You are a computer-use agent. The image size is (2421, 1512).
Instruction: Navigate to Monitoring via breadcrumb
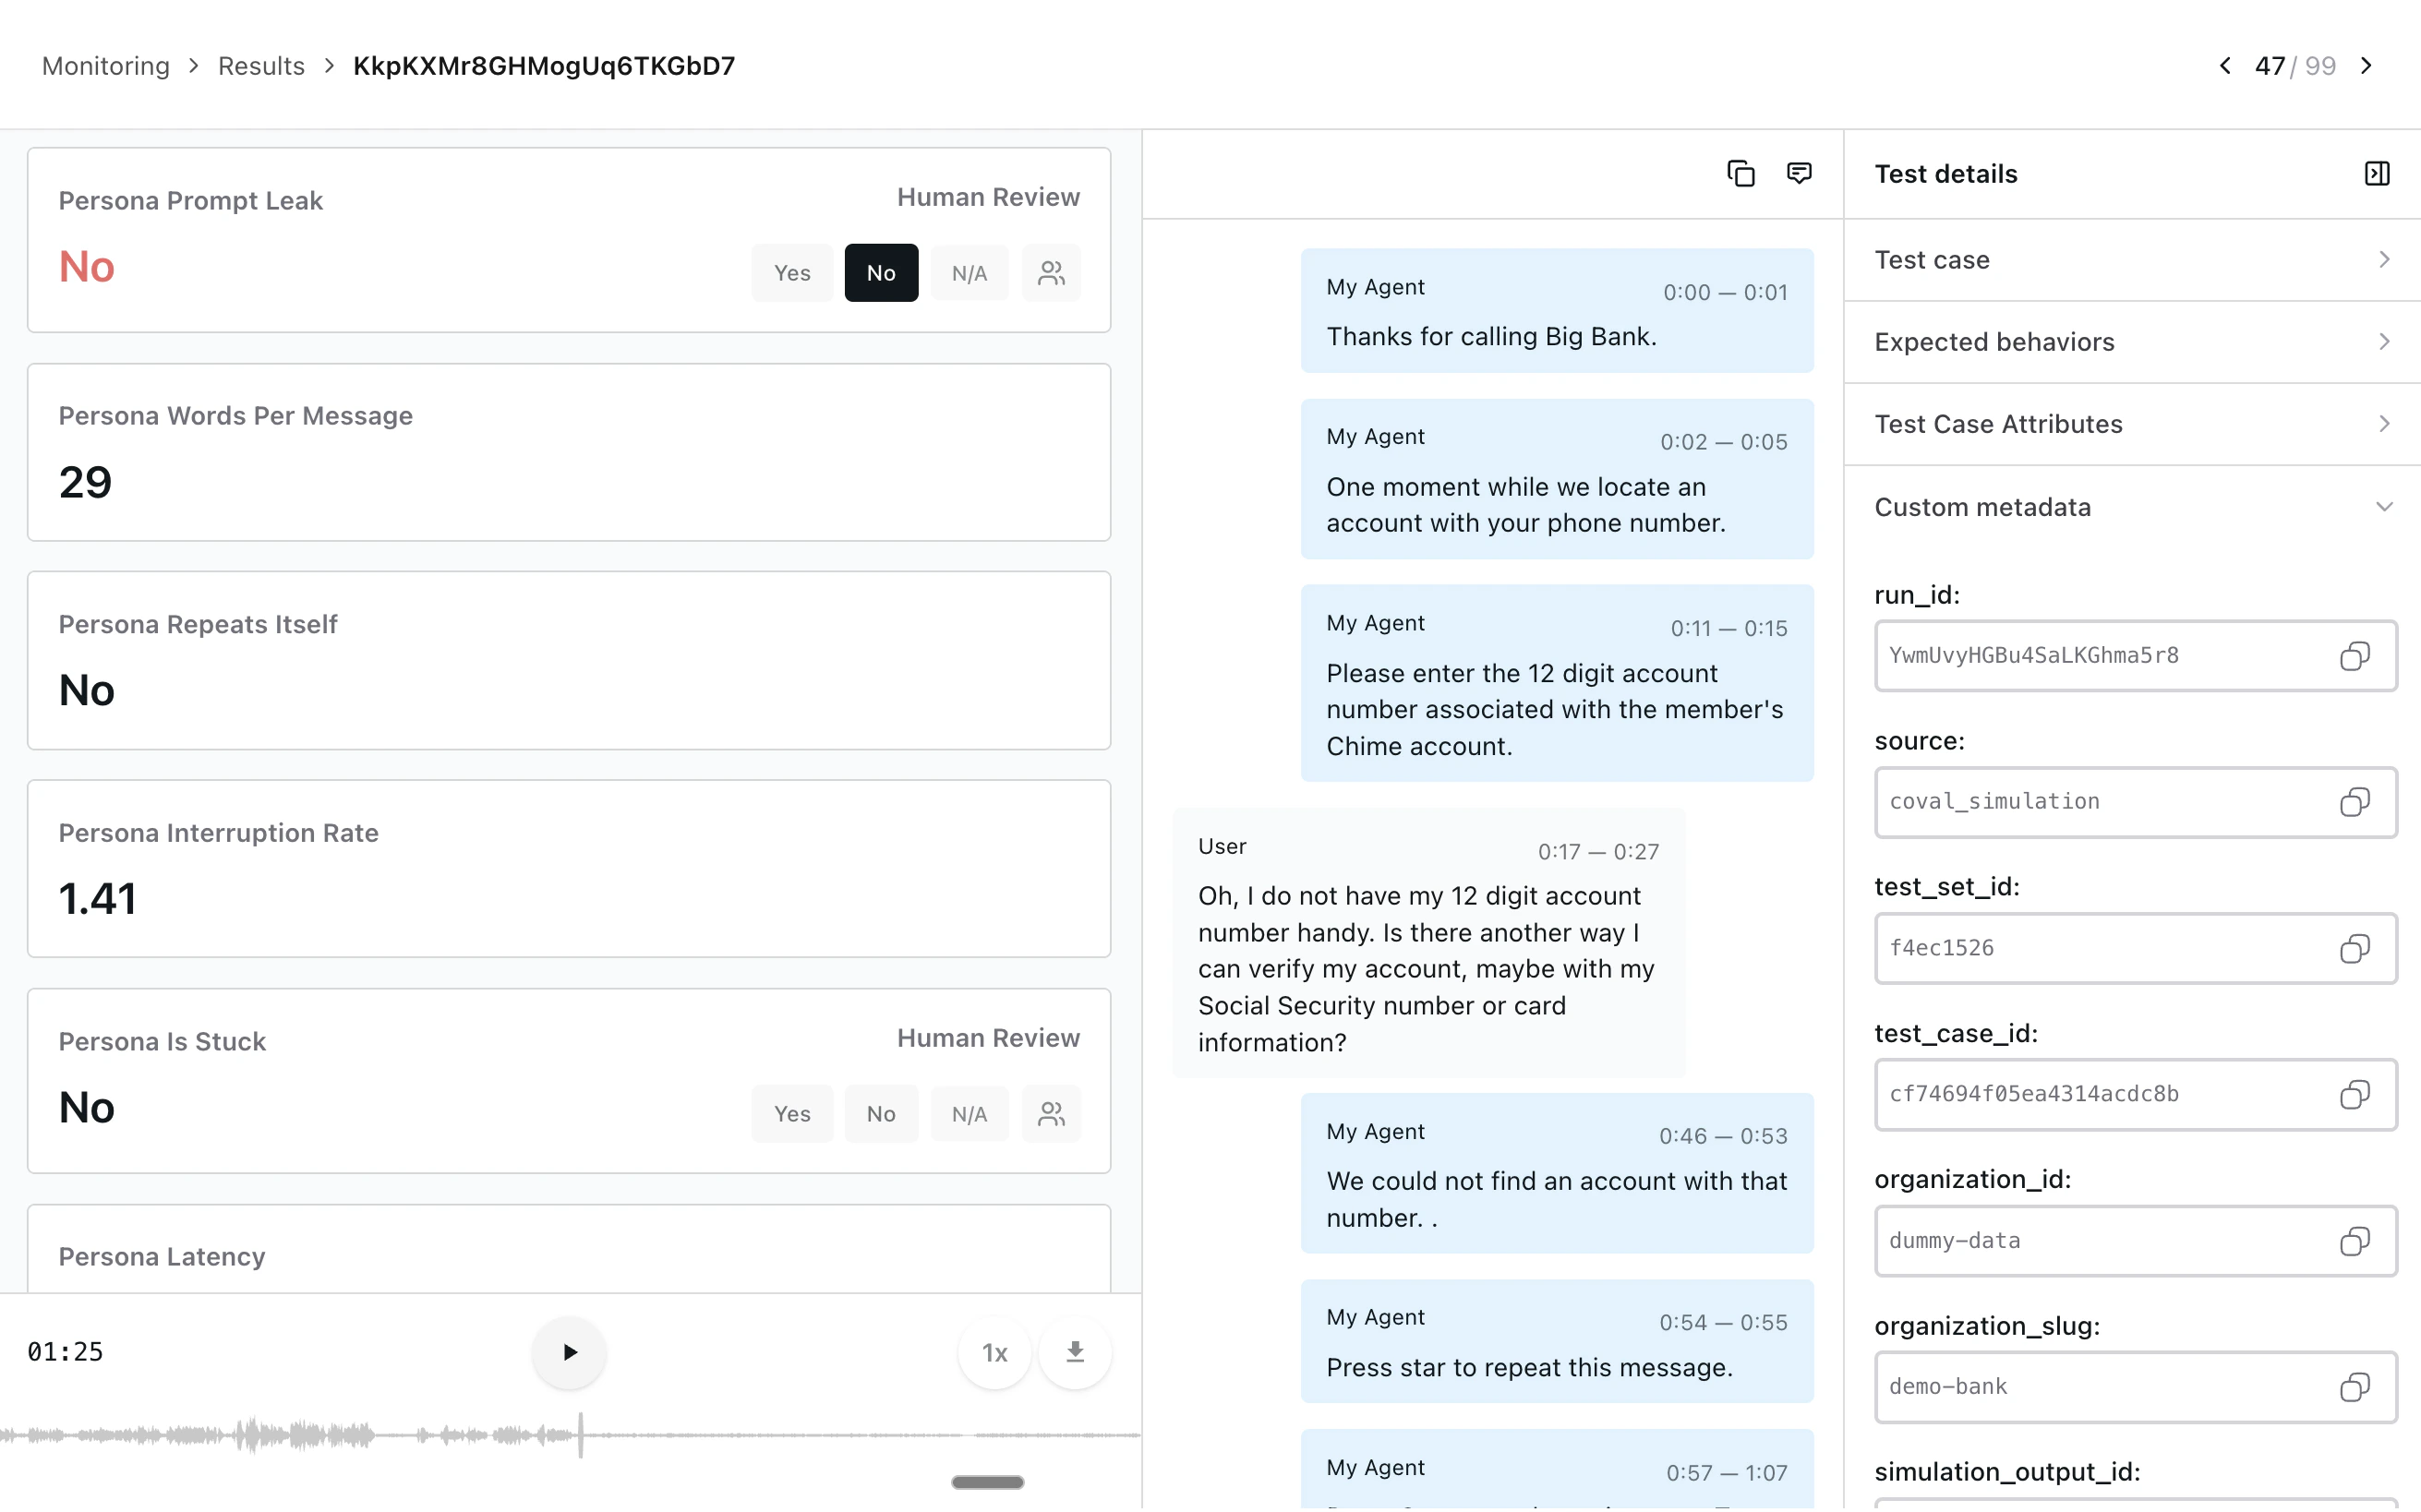click(x=105, y=65)
